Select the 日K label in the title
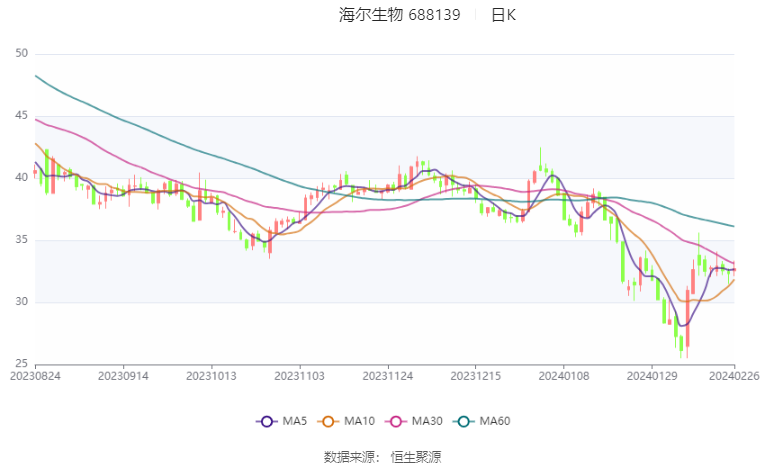Image resolution: width=765 pixels, height=465 pixels. click(x=503, y=15)
